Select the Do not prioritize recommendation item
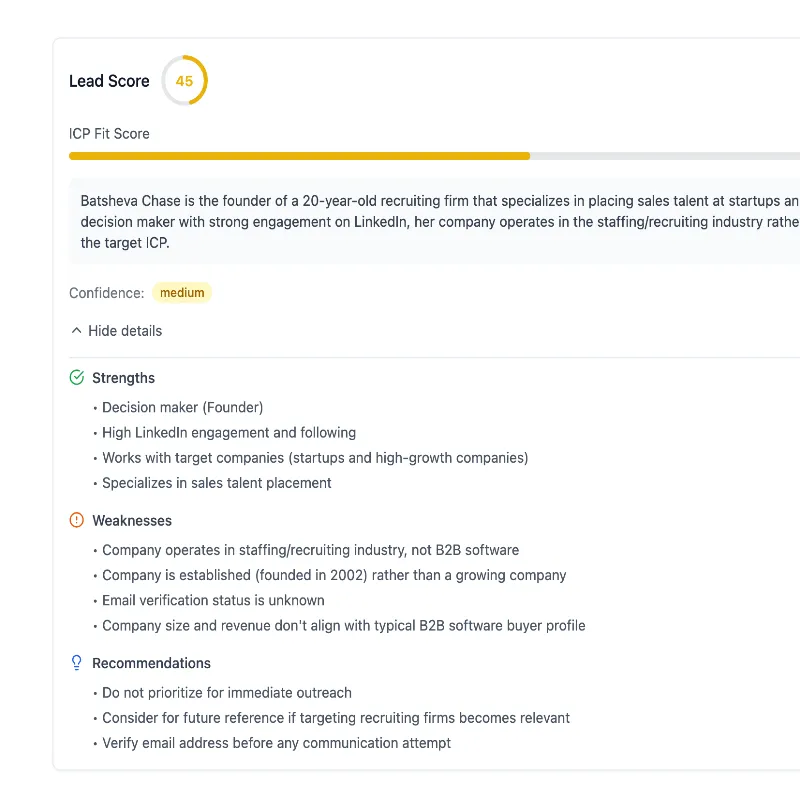 click(x=226, y=692)
